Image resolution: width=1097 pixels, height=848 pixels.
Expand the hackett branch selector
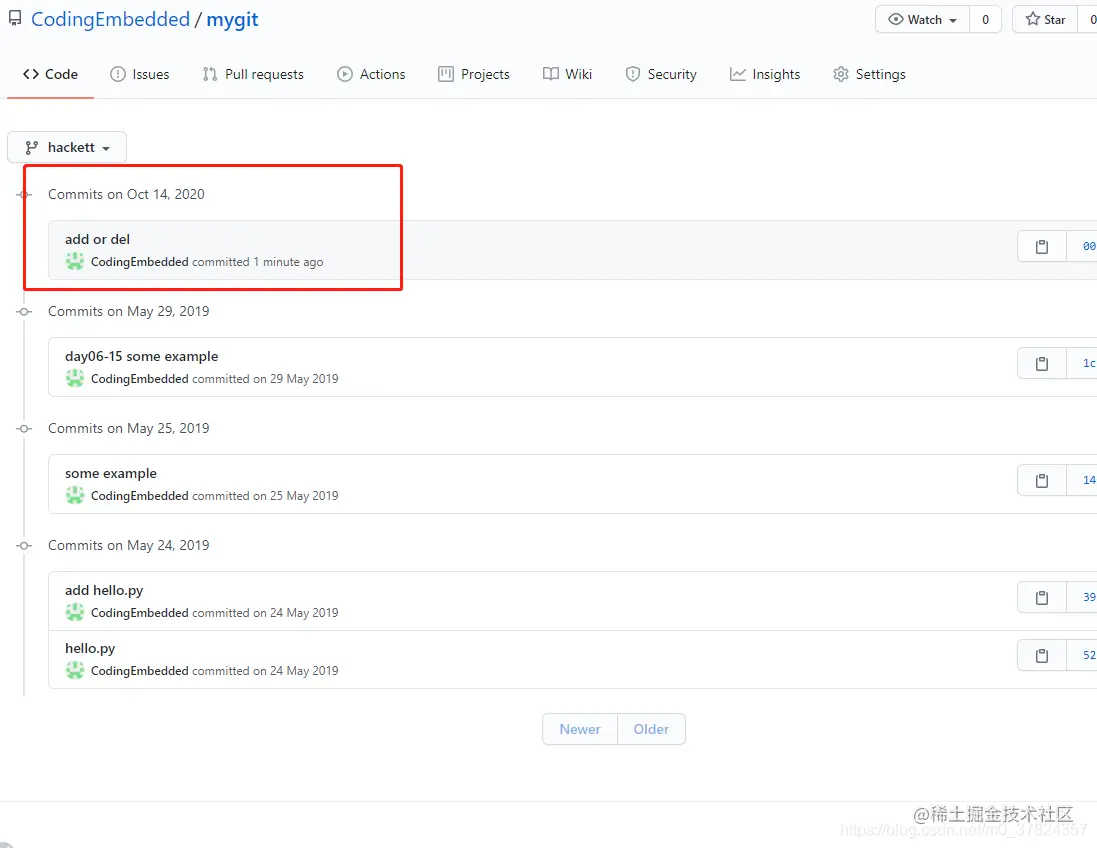click(x=67, y=148)
